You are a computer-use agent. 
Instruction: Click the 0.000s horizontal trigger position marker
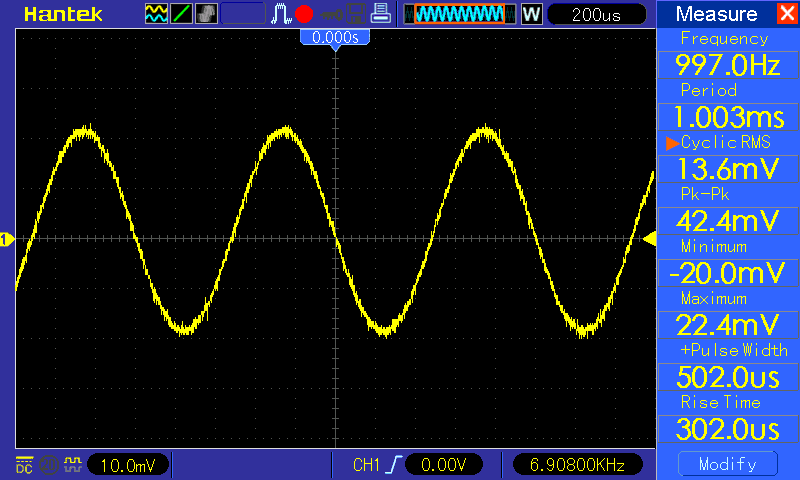[x=336, y=36]
